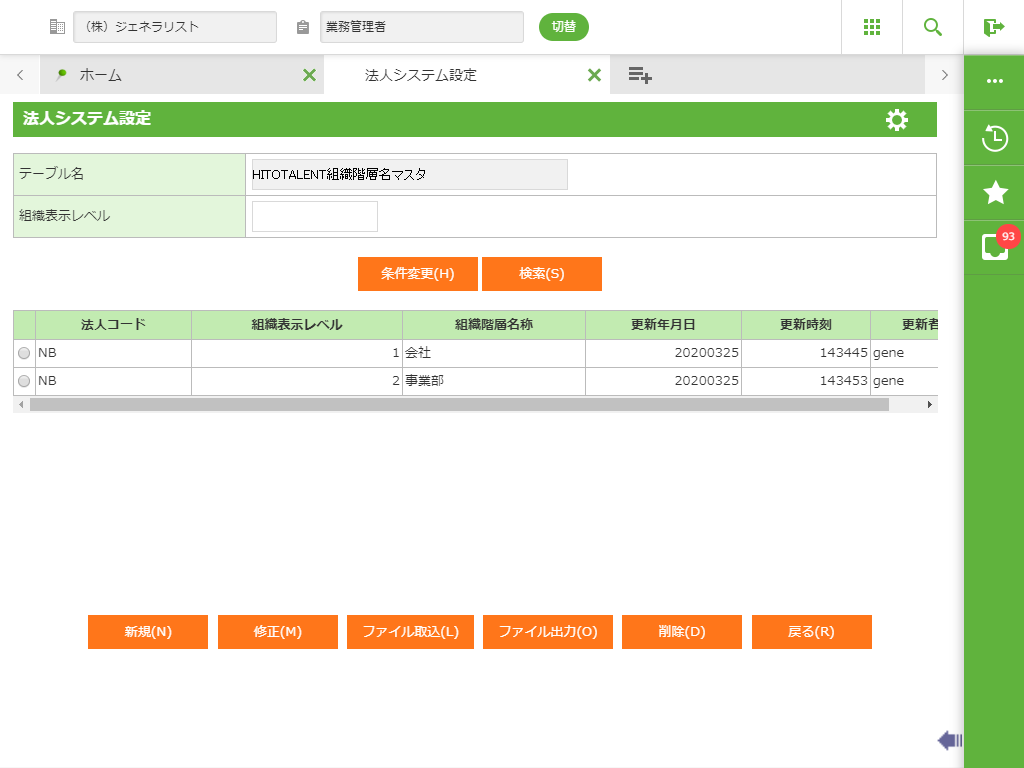The image size is (1024, 768).
Task: Select the radio button for 事業部 row
Action: [24, 381]
